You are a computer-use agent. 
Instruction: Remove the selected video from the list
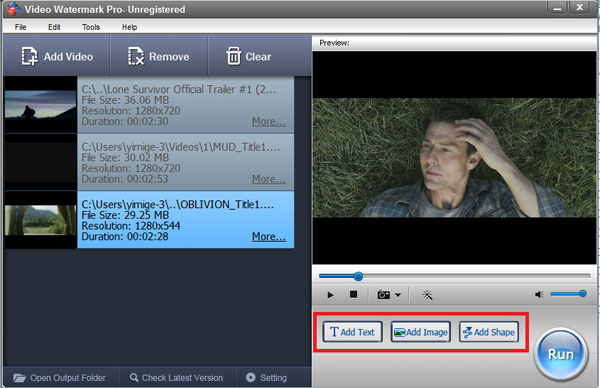[x=158, y=56]
